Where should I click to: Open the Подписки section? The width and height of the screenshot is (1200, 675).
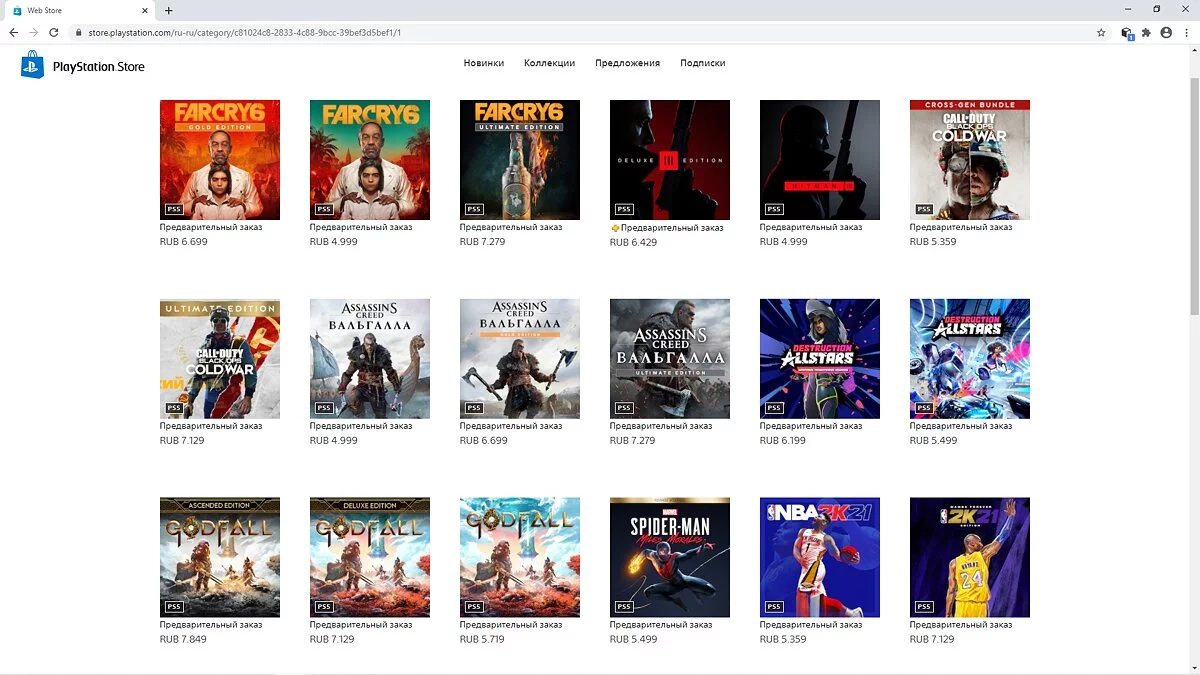(702, 63)
